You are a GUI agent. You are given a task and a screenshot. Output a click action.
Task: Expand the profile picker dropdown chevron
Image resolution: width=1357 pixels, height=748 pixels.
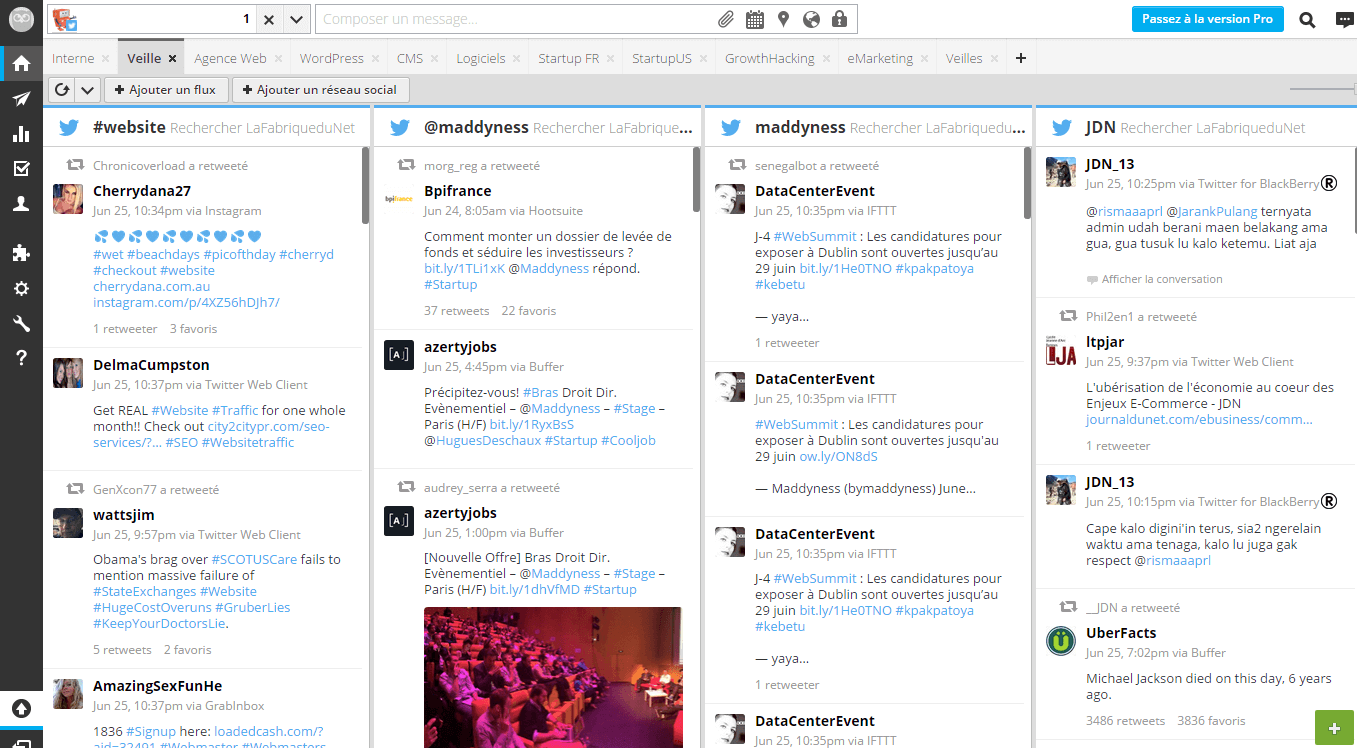point(296,19)
